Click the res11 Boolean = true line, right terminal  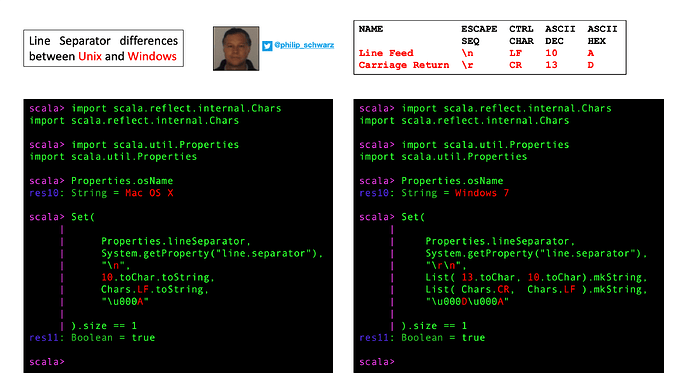(x=422, y=338)
